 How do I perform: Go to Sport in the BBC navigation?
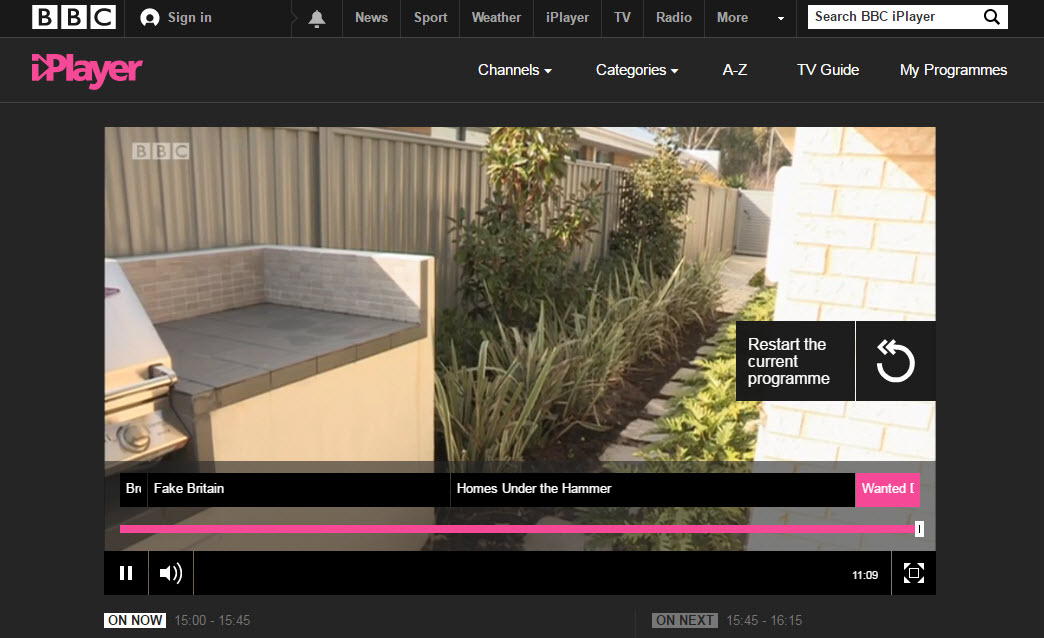coord(430,17)
